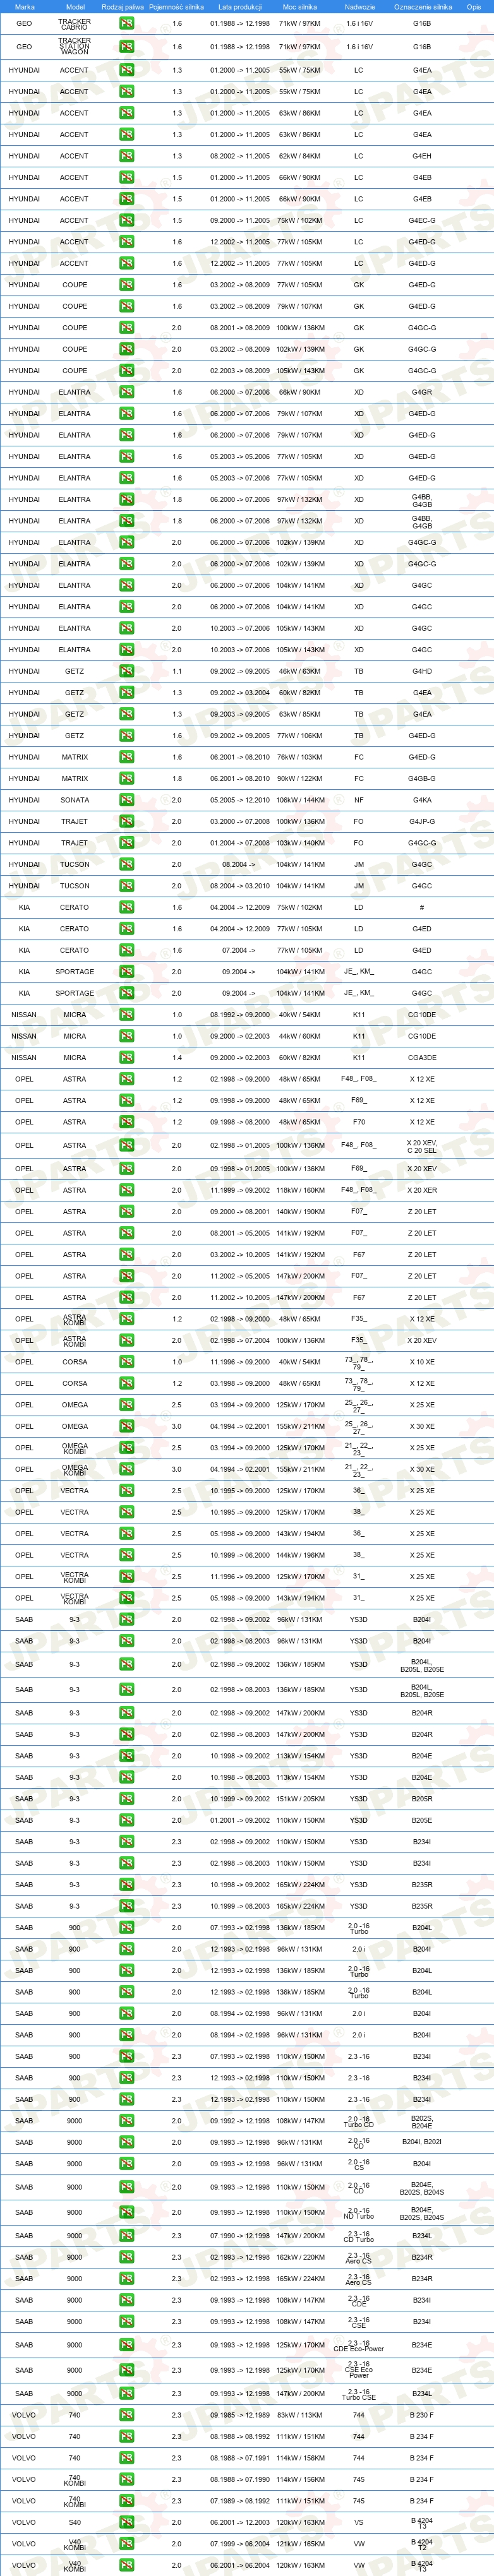Click fuel icon in SAAB 9000 CSE Eco Power row
The height and width of the screenshot is (2576, 494).
(126, 2370)
